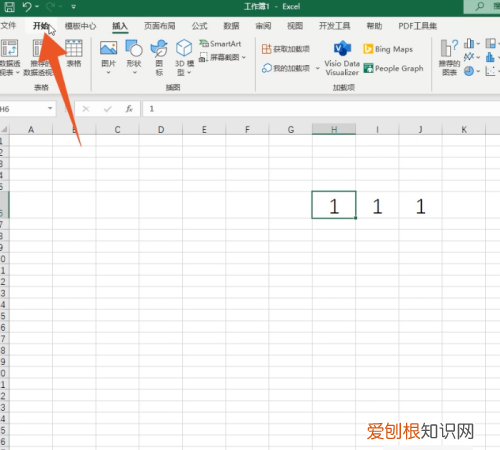Insert a SmartArt graphic
500x450 pixels.
[x=220, y=44]
